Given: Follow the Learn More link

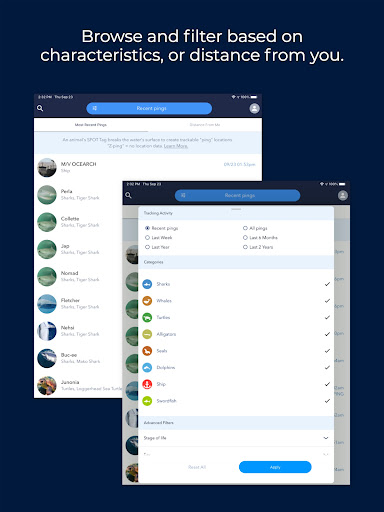Looking at the screenshot, I should [176, 146].
